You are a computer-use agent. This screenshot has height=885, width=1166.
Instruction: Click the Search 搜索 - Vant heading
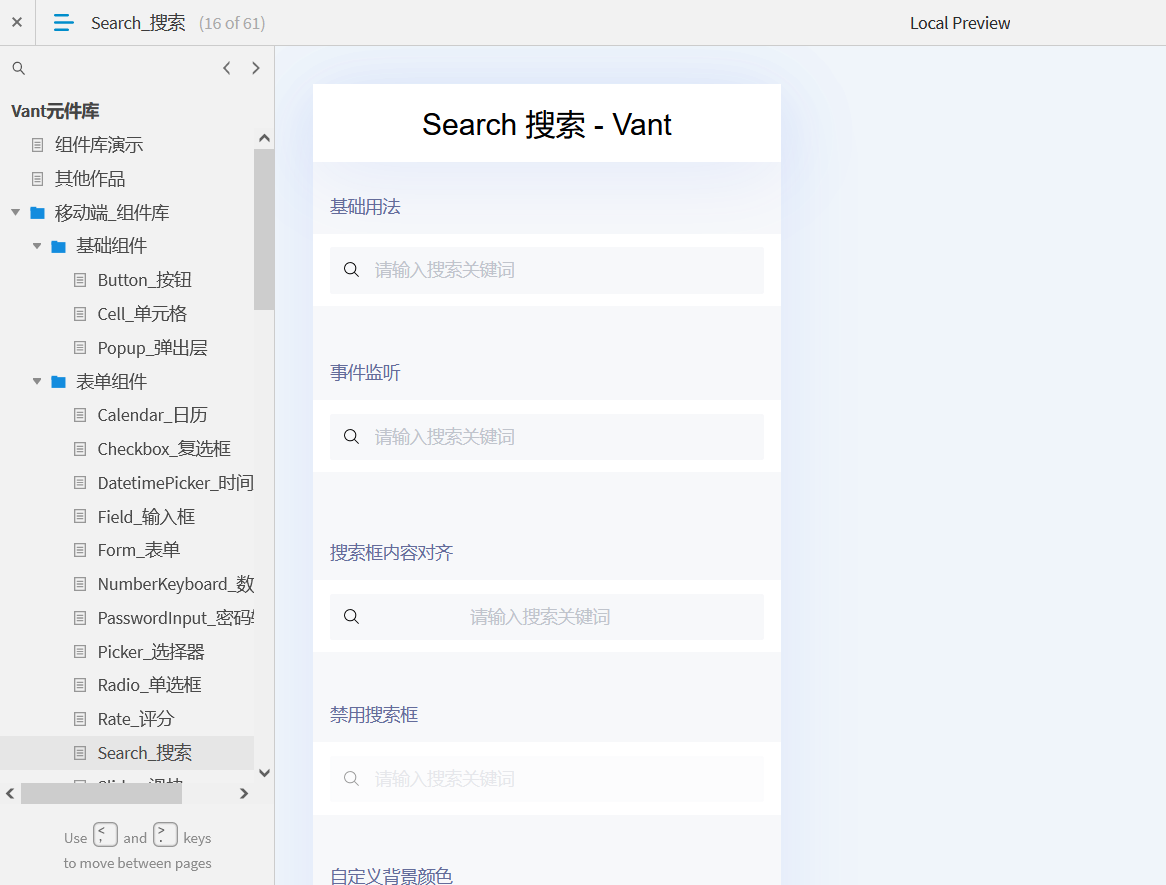point(547,124)
